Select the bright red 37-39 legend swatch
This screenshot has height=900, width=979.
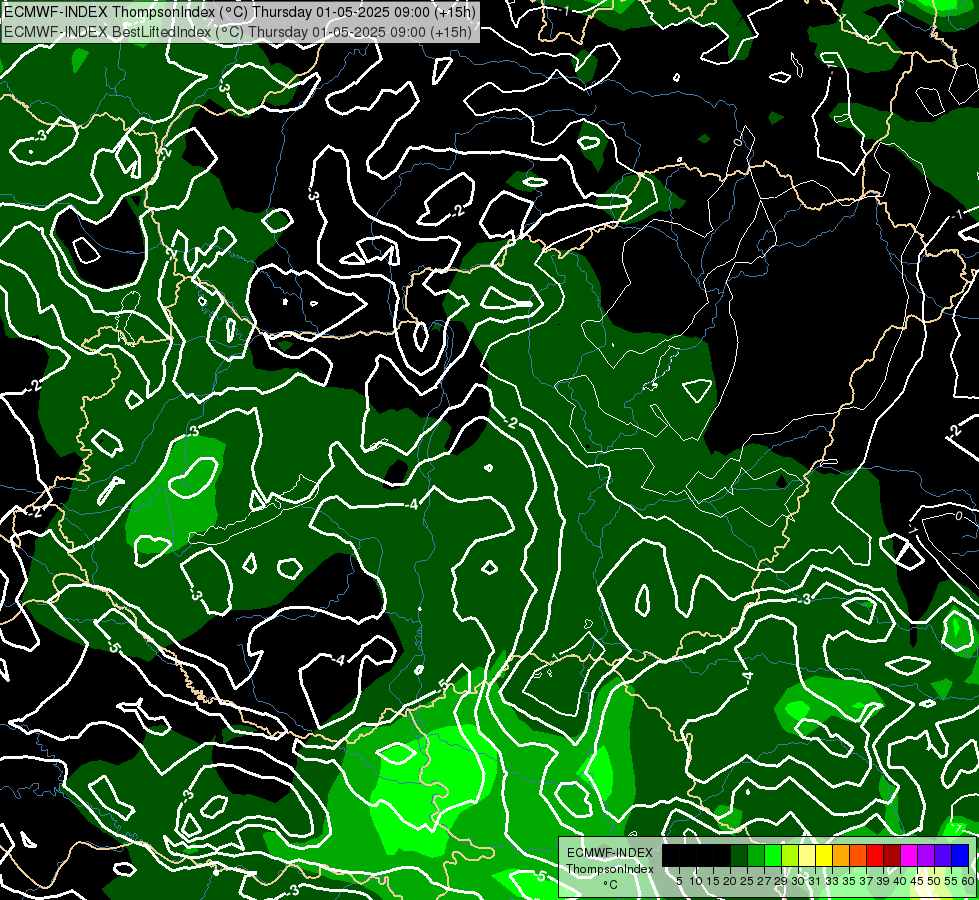pyautogui.click(x=875, y=856)
